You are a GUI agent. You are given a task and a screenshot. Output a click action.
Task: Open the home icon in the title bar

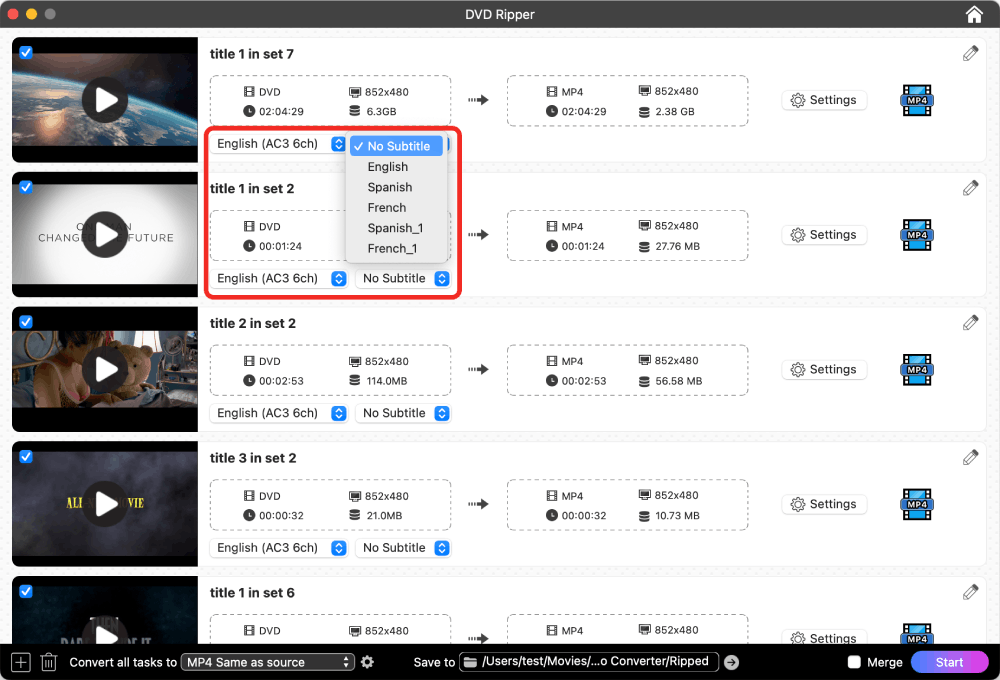point(973,14)
